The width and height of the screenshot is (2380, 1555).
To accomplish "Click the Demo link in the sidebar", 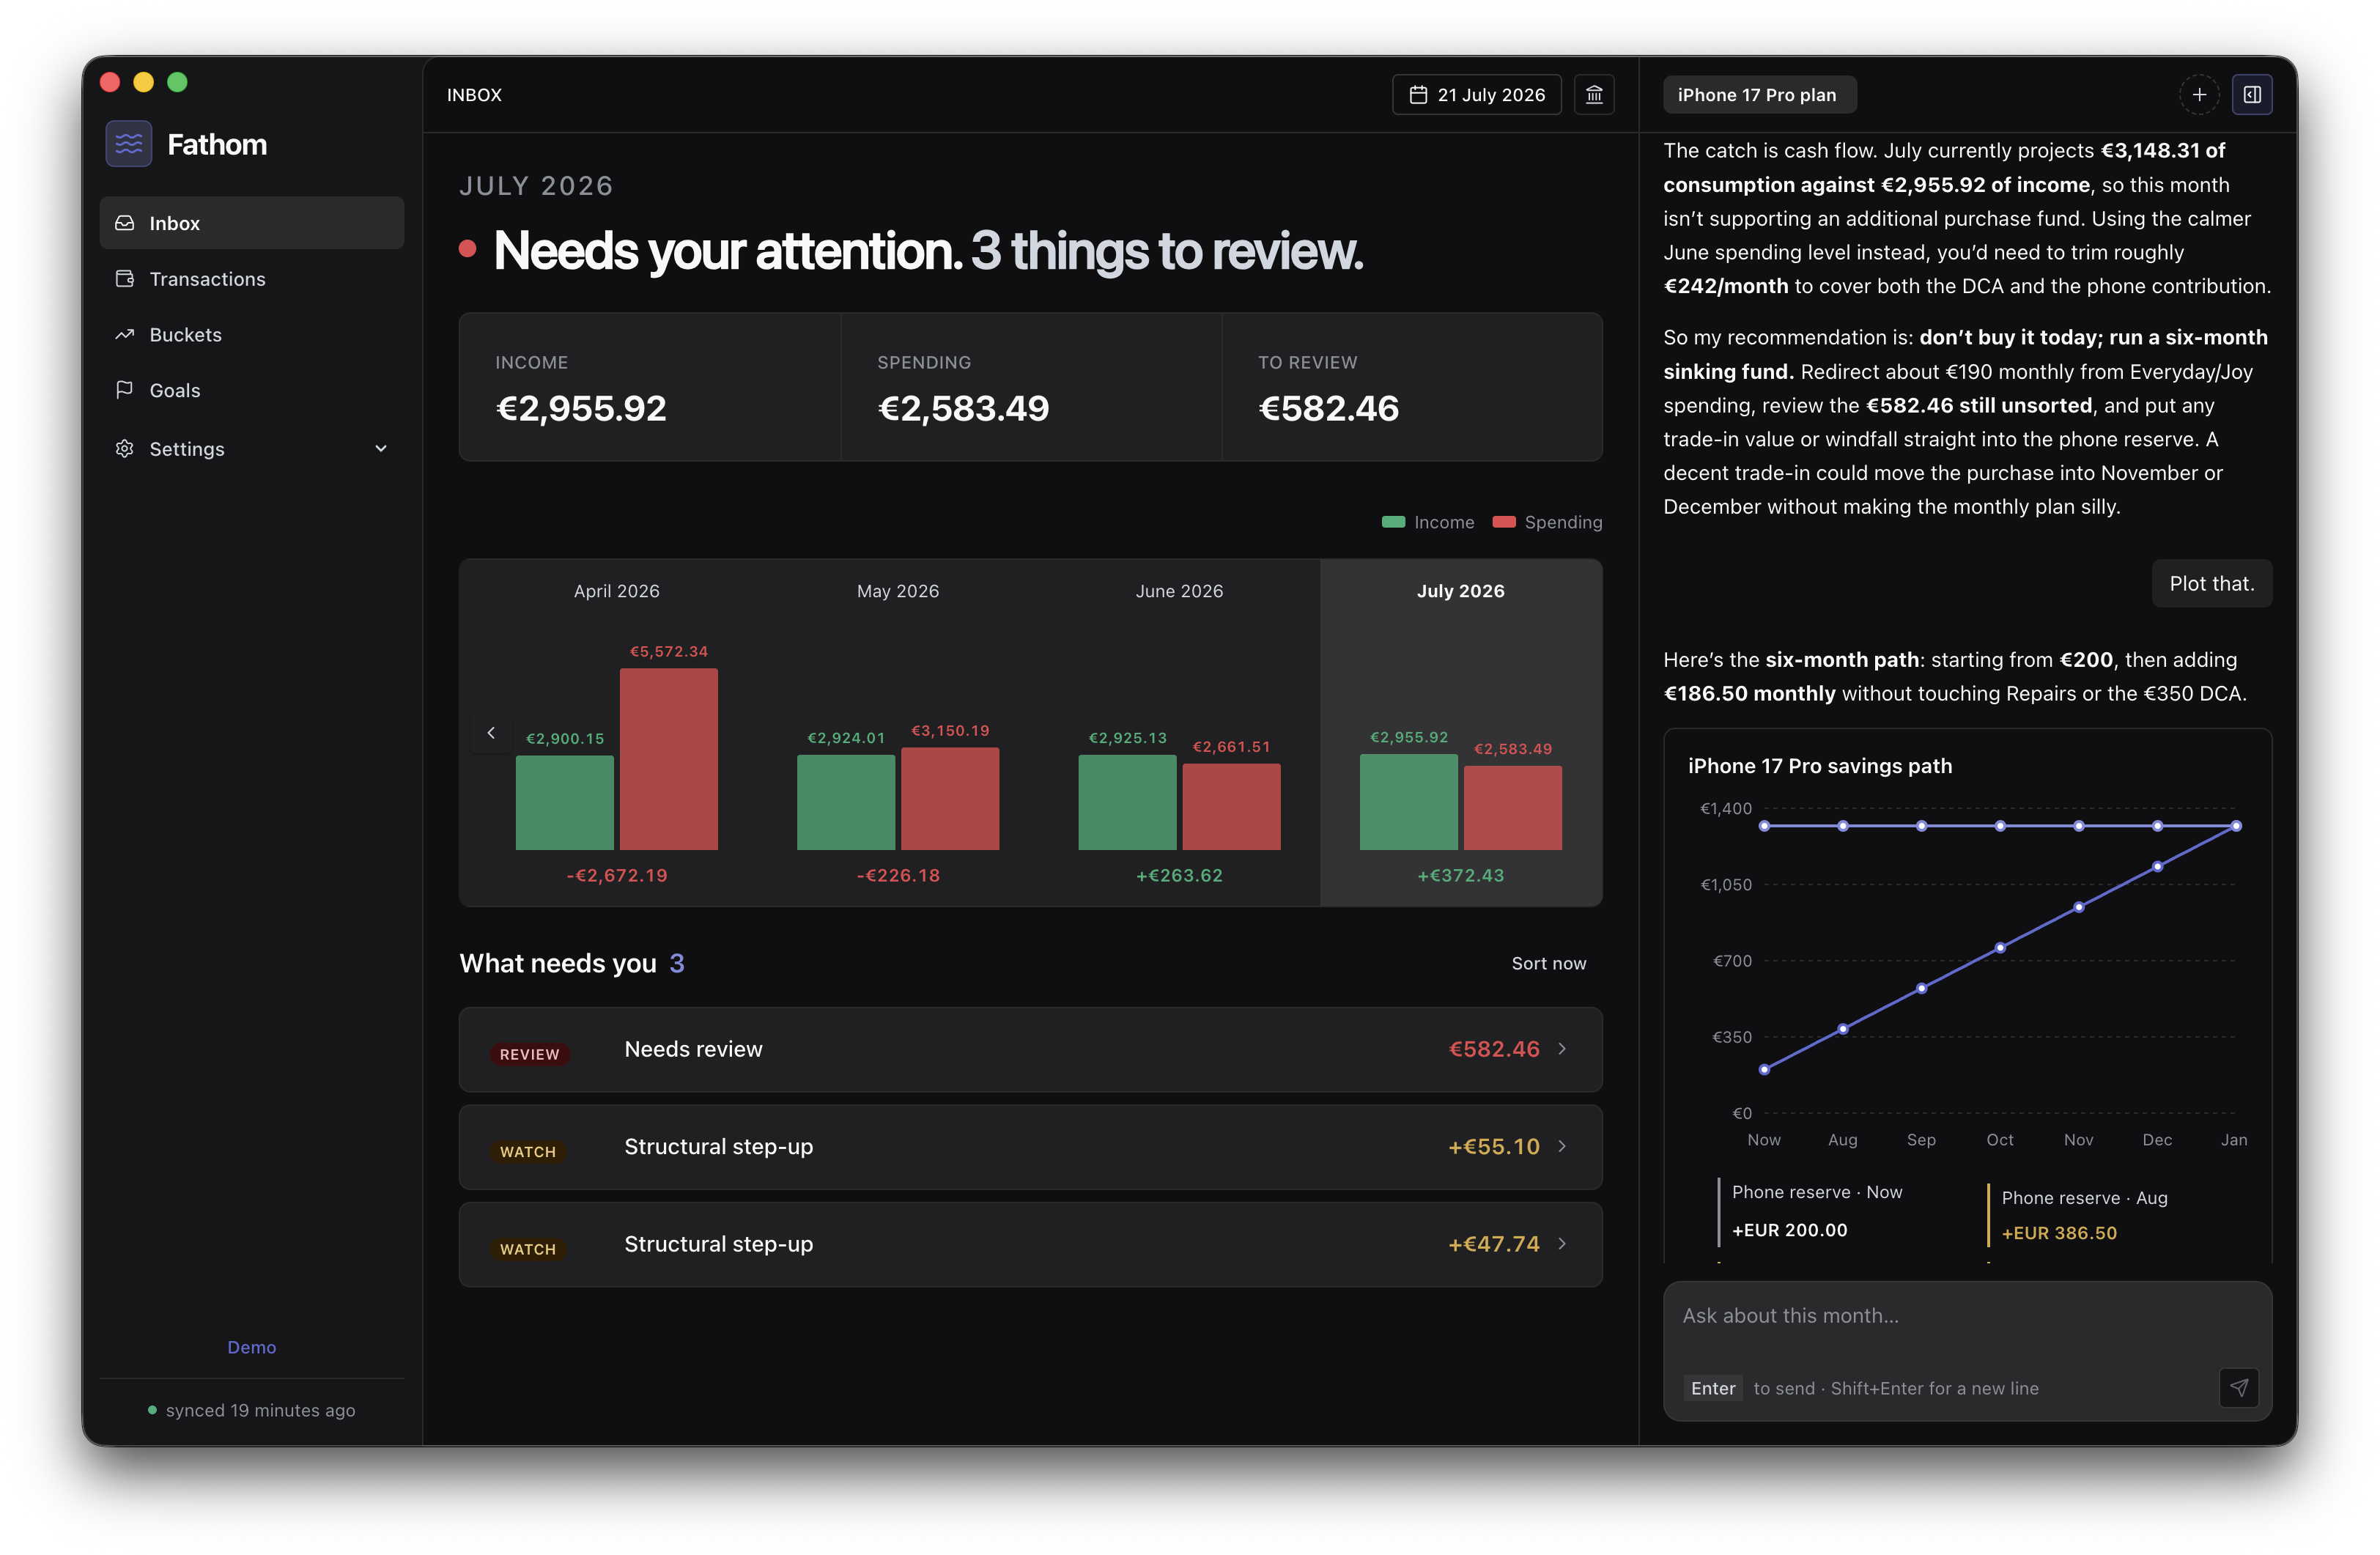I will (252, 1347).
